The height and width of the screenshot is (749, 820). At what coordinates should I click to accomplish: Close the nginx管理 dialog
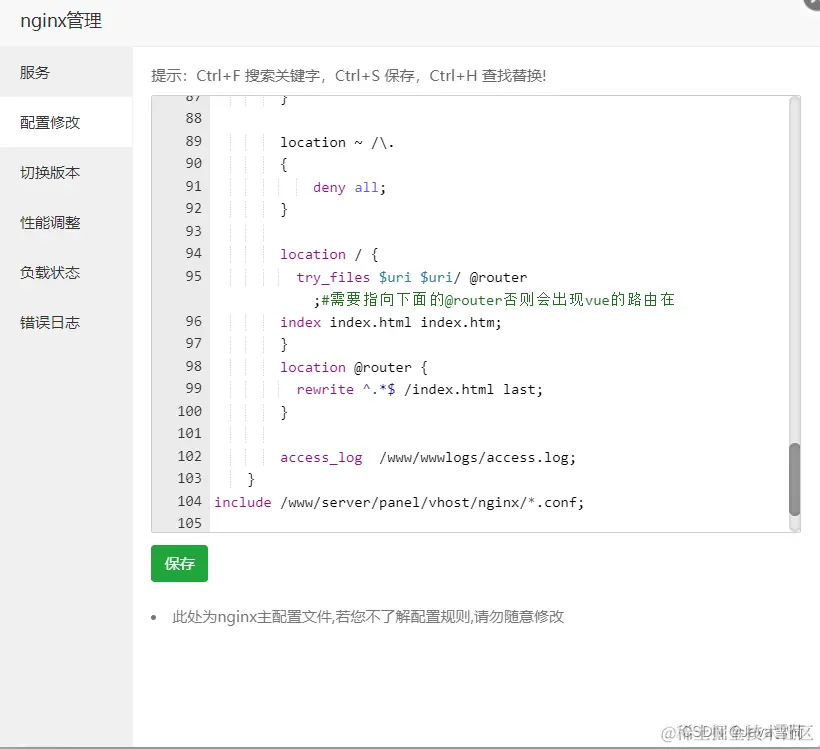[x=814, y=3]
